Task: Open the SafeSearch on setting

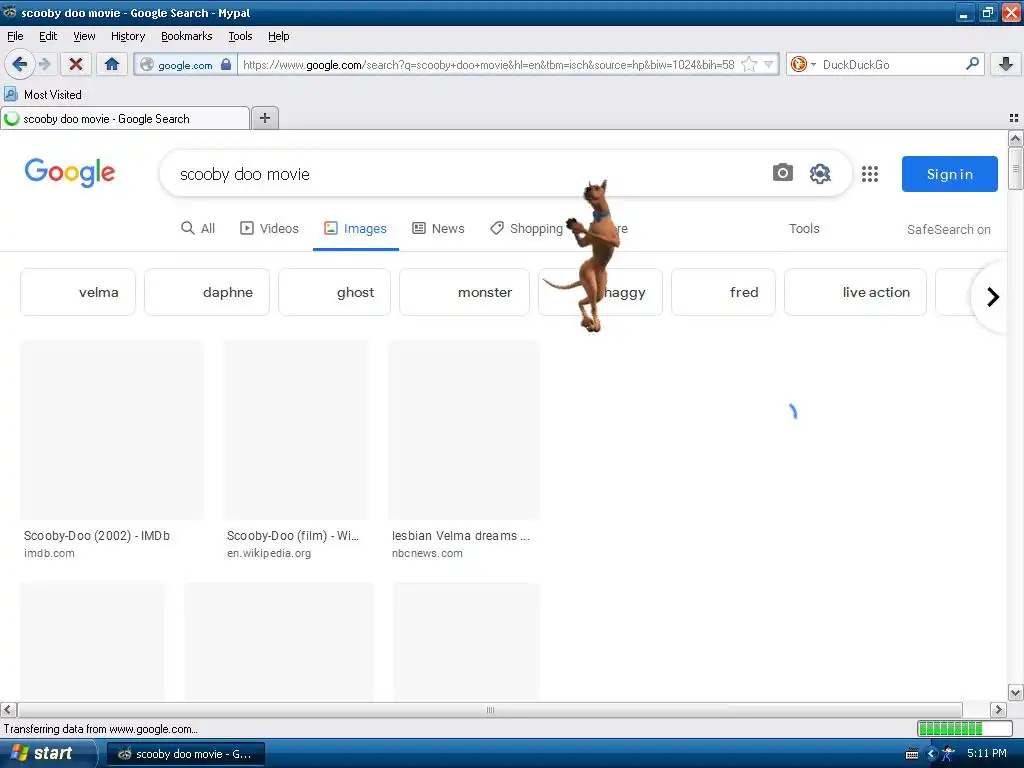Action: (x=948, y=229)
